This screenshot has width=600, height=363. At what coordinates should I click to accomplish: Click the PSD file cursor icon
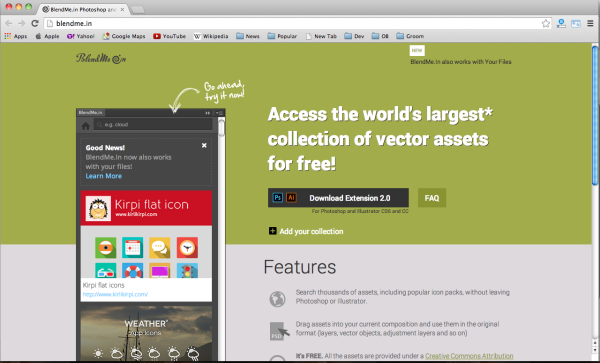pos(279,330)
